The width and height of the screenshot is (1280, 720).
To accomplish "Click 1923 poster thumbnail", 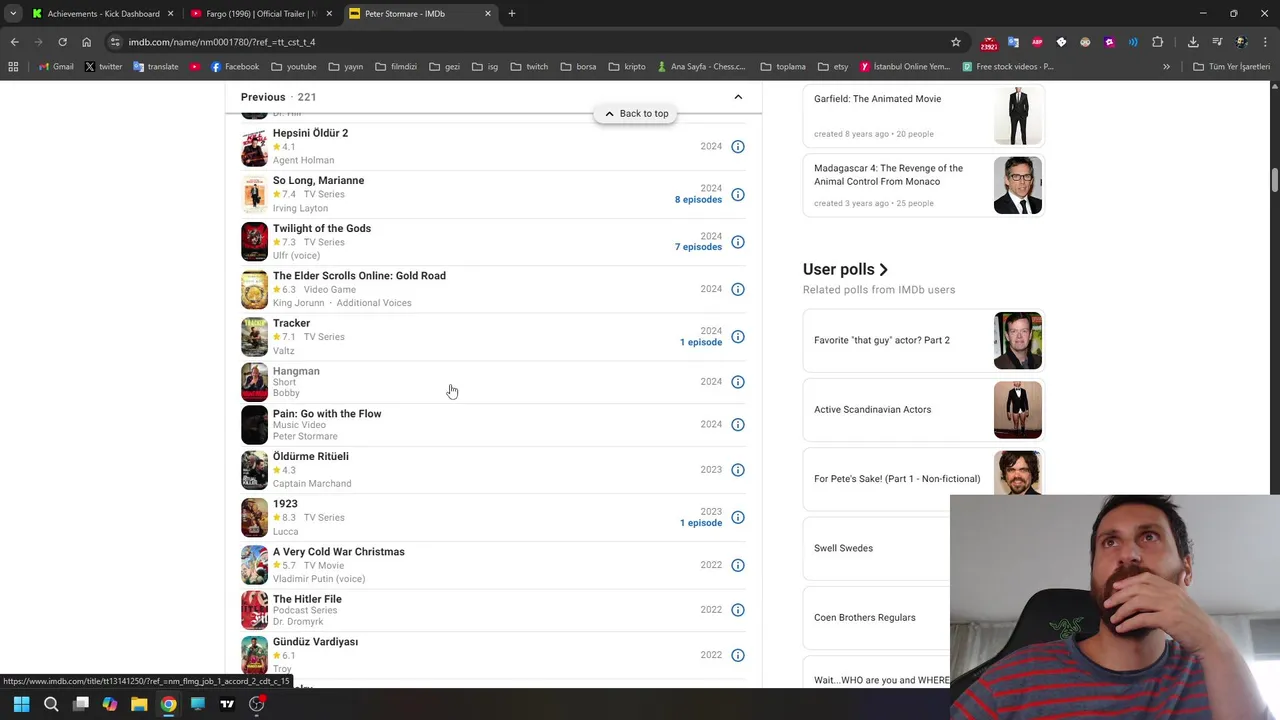I will click(255, 518).
